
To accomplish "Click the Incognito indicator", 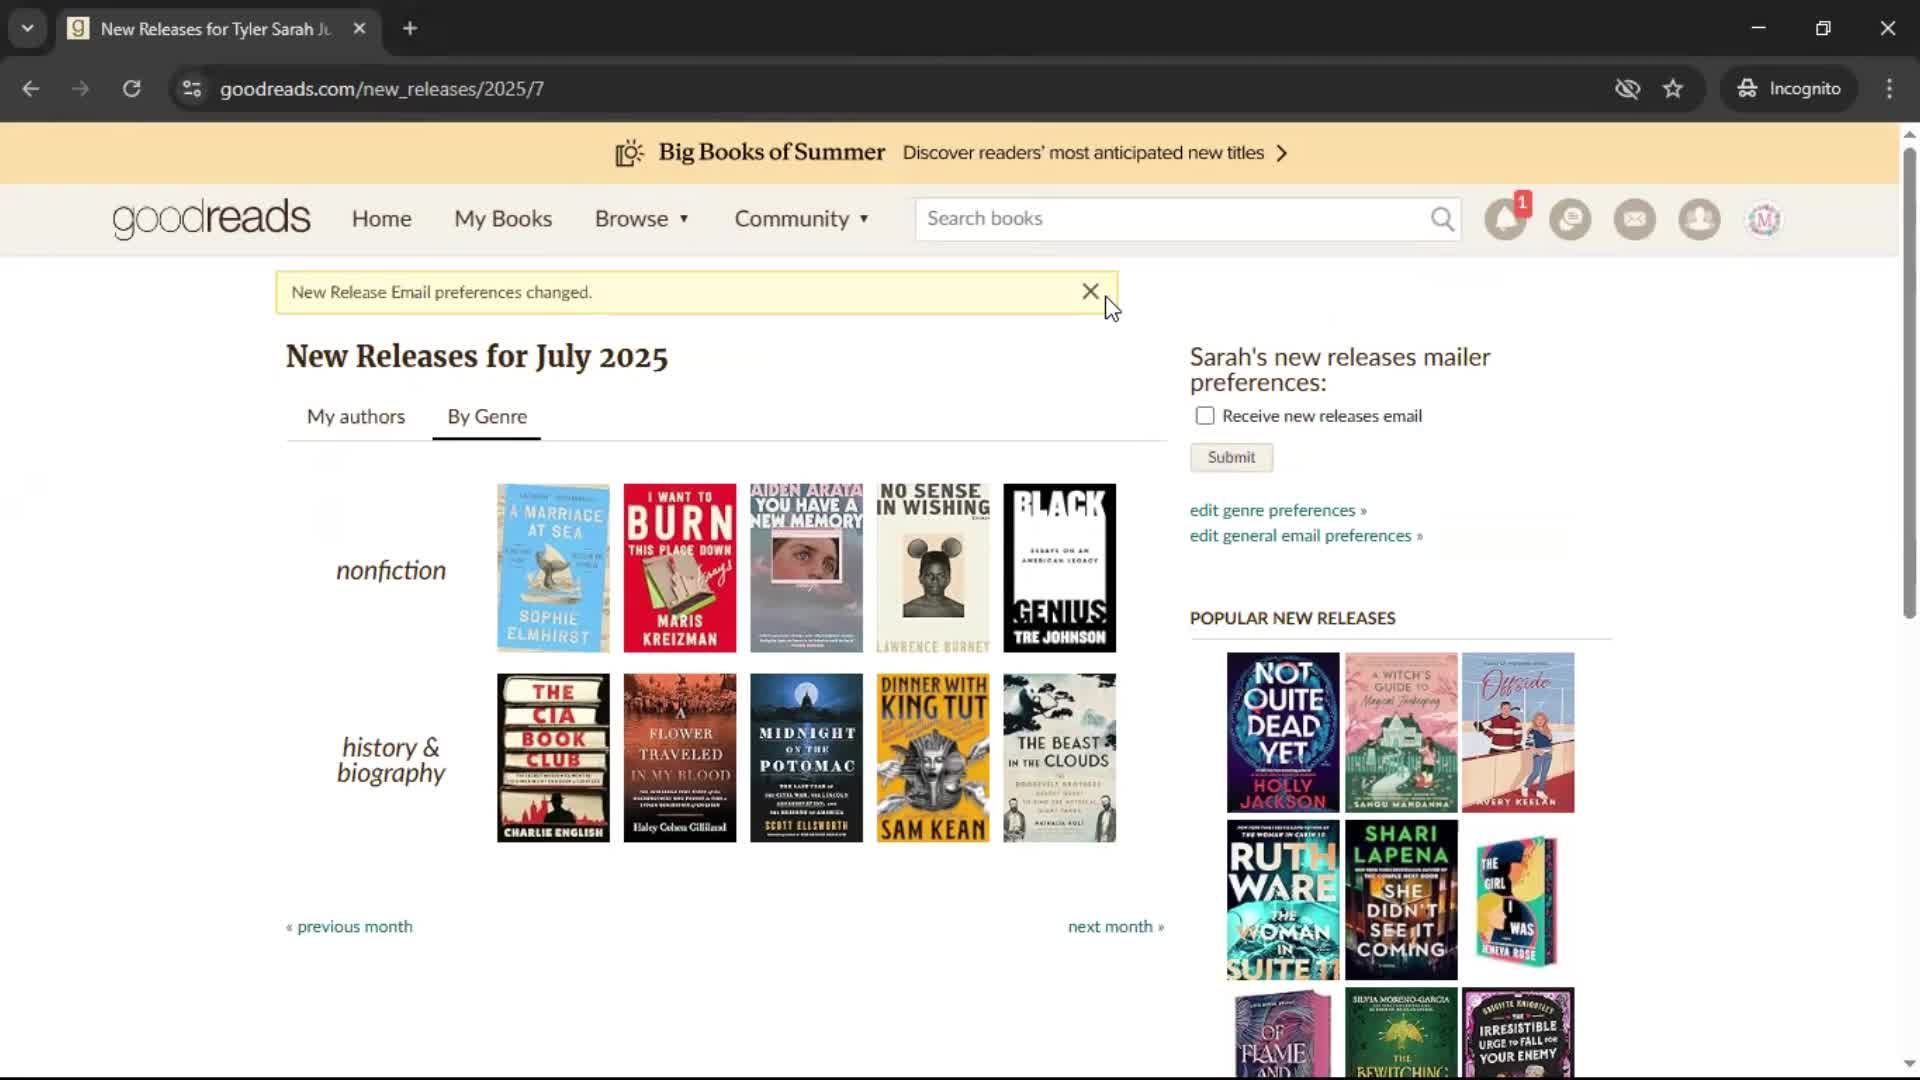I will (x=1789, y=88).
